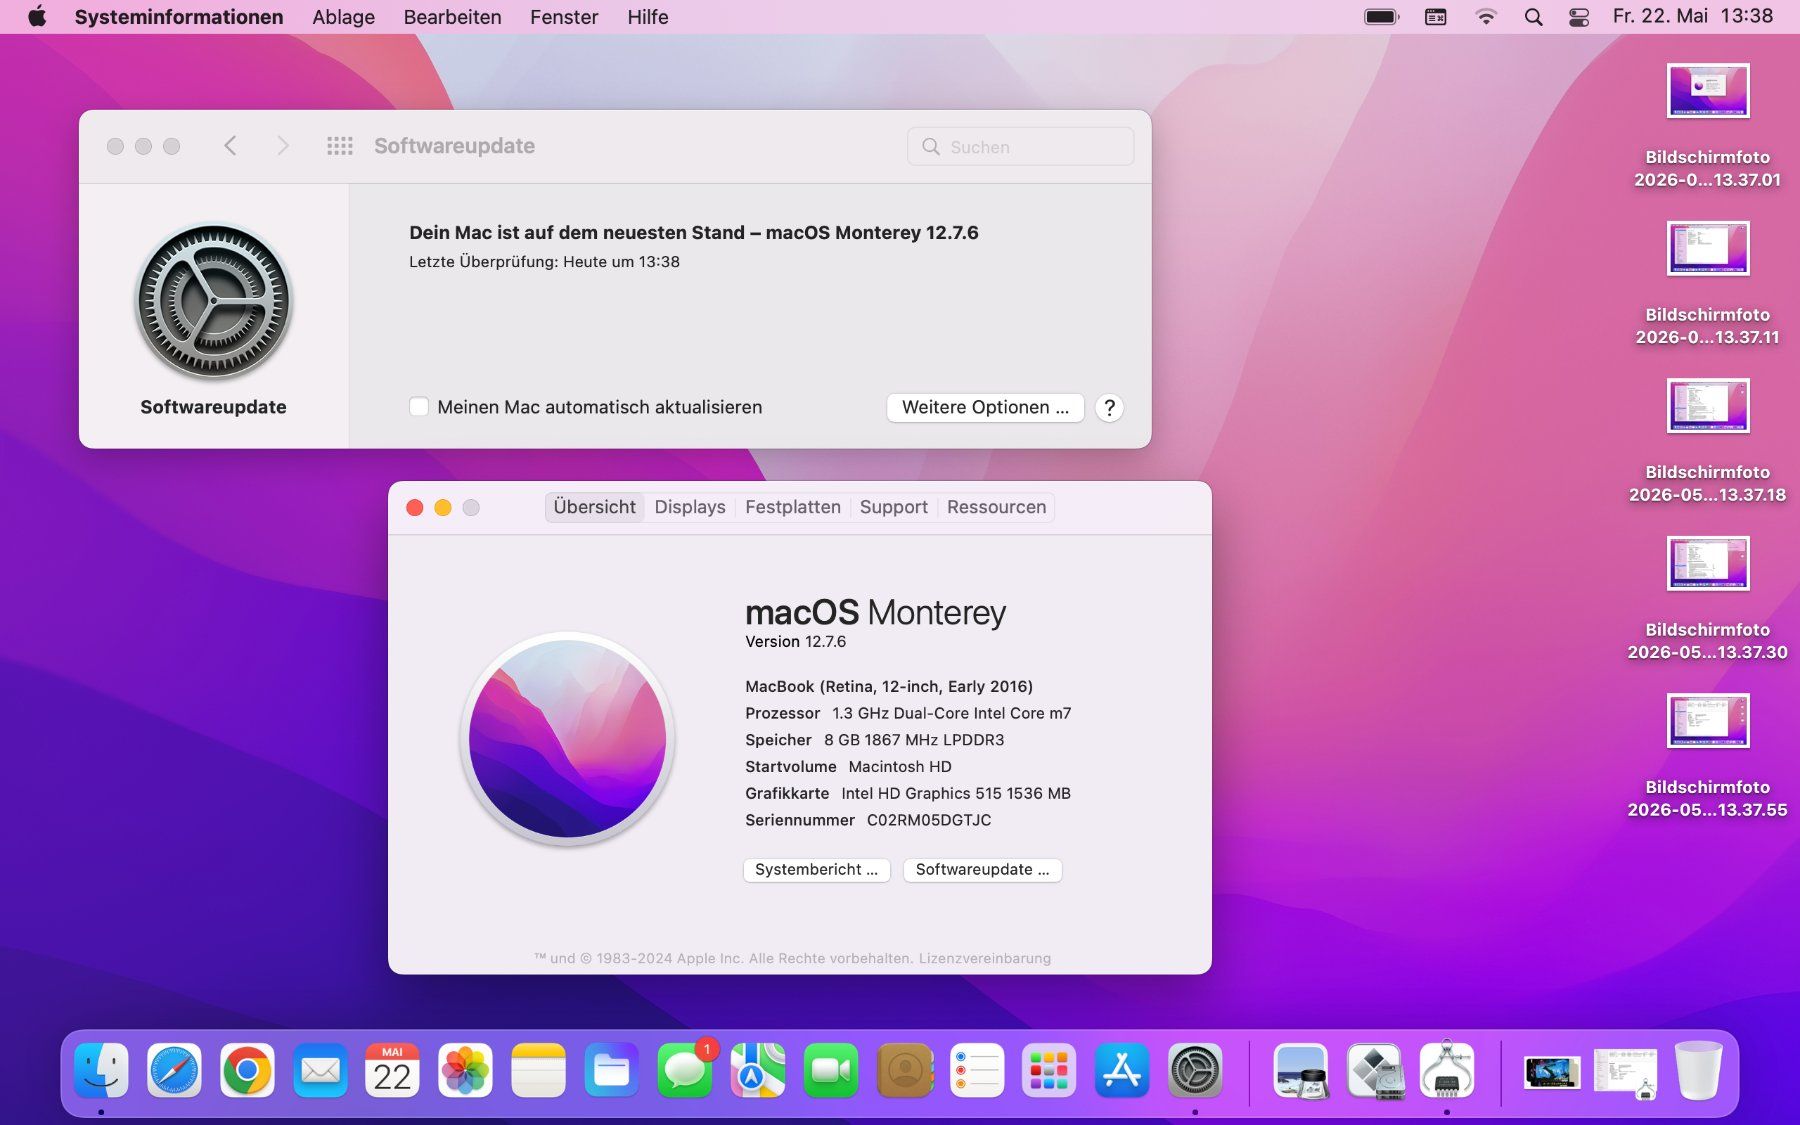Click the forward arrow in Softwareupdate window
The width and height of the screenshot is (1800, 1125).
[283, 146]
